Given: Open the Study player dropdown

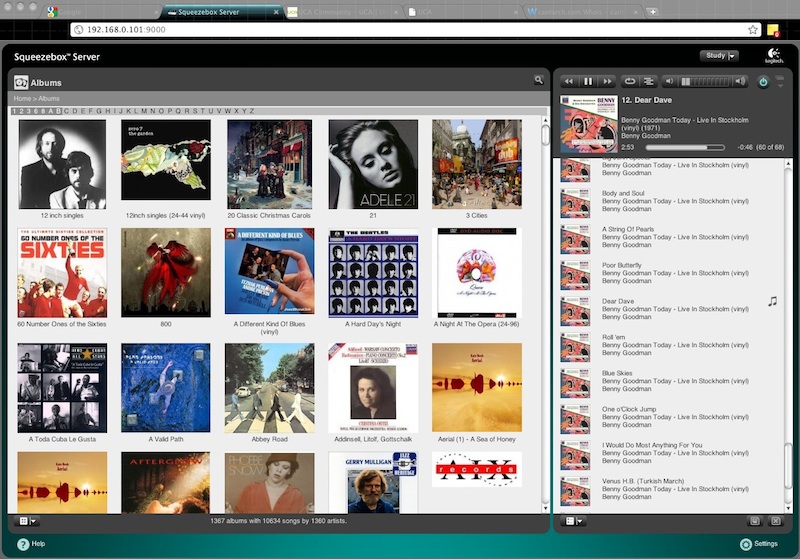Looking at the screenshot, I should coord(719,56).
